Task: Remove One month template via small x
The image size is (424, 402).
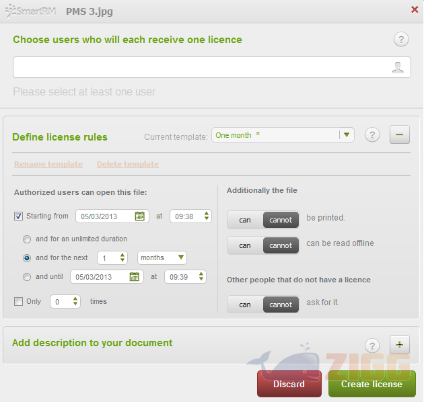Action: point(258,134)
